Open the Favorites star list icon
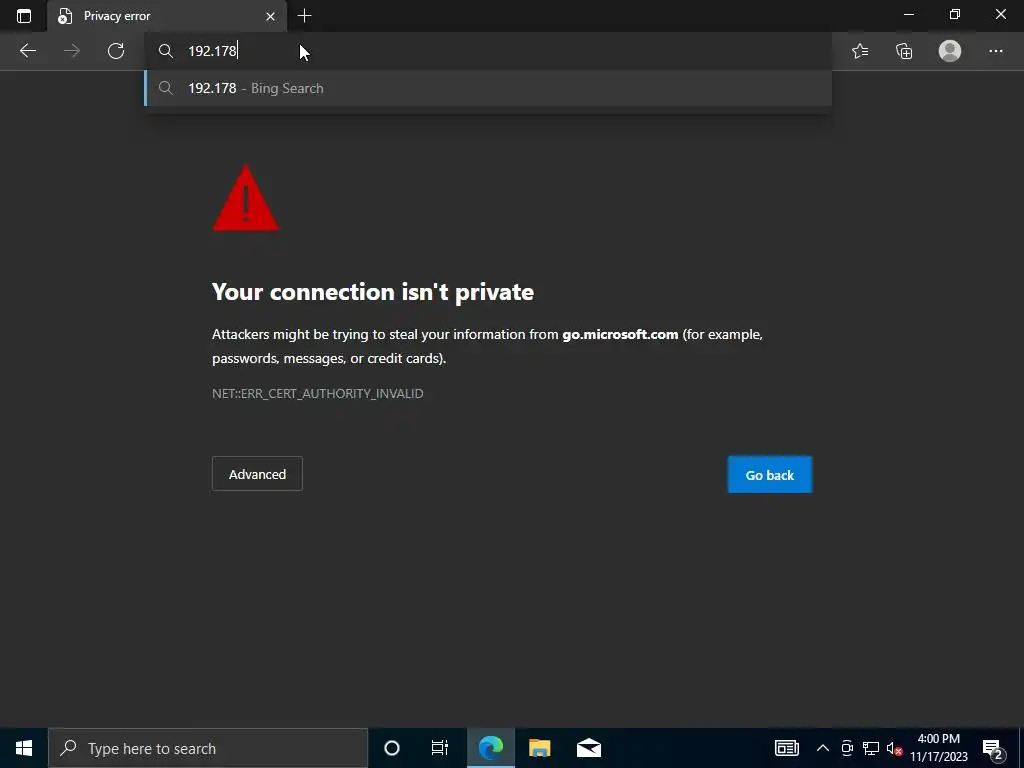 coord(860,51)
